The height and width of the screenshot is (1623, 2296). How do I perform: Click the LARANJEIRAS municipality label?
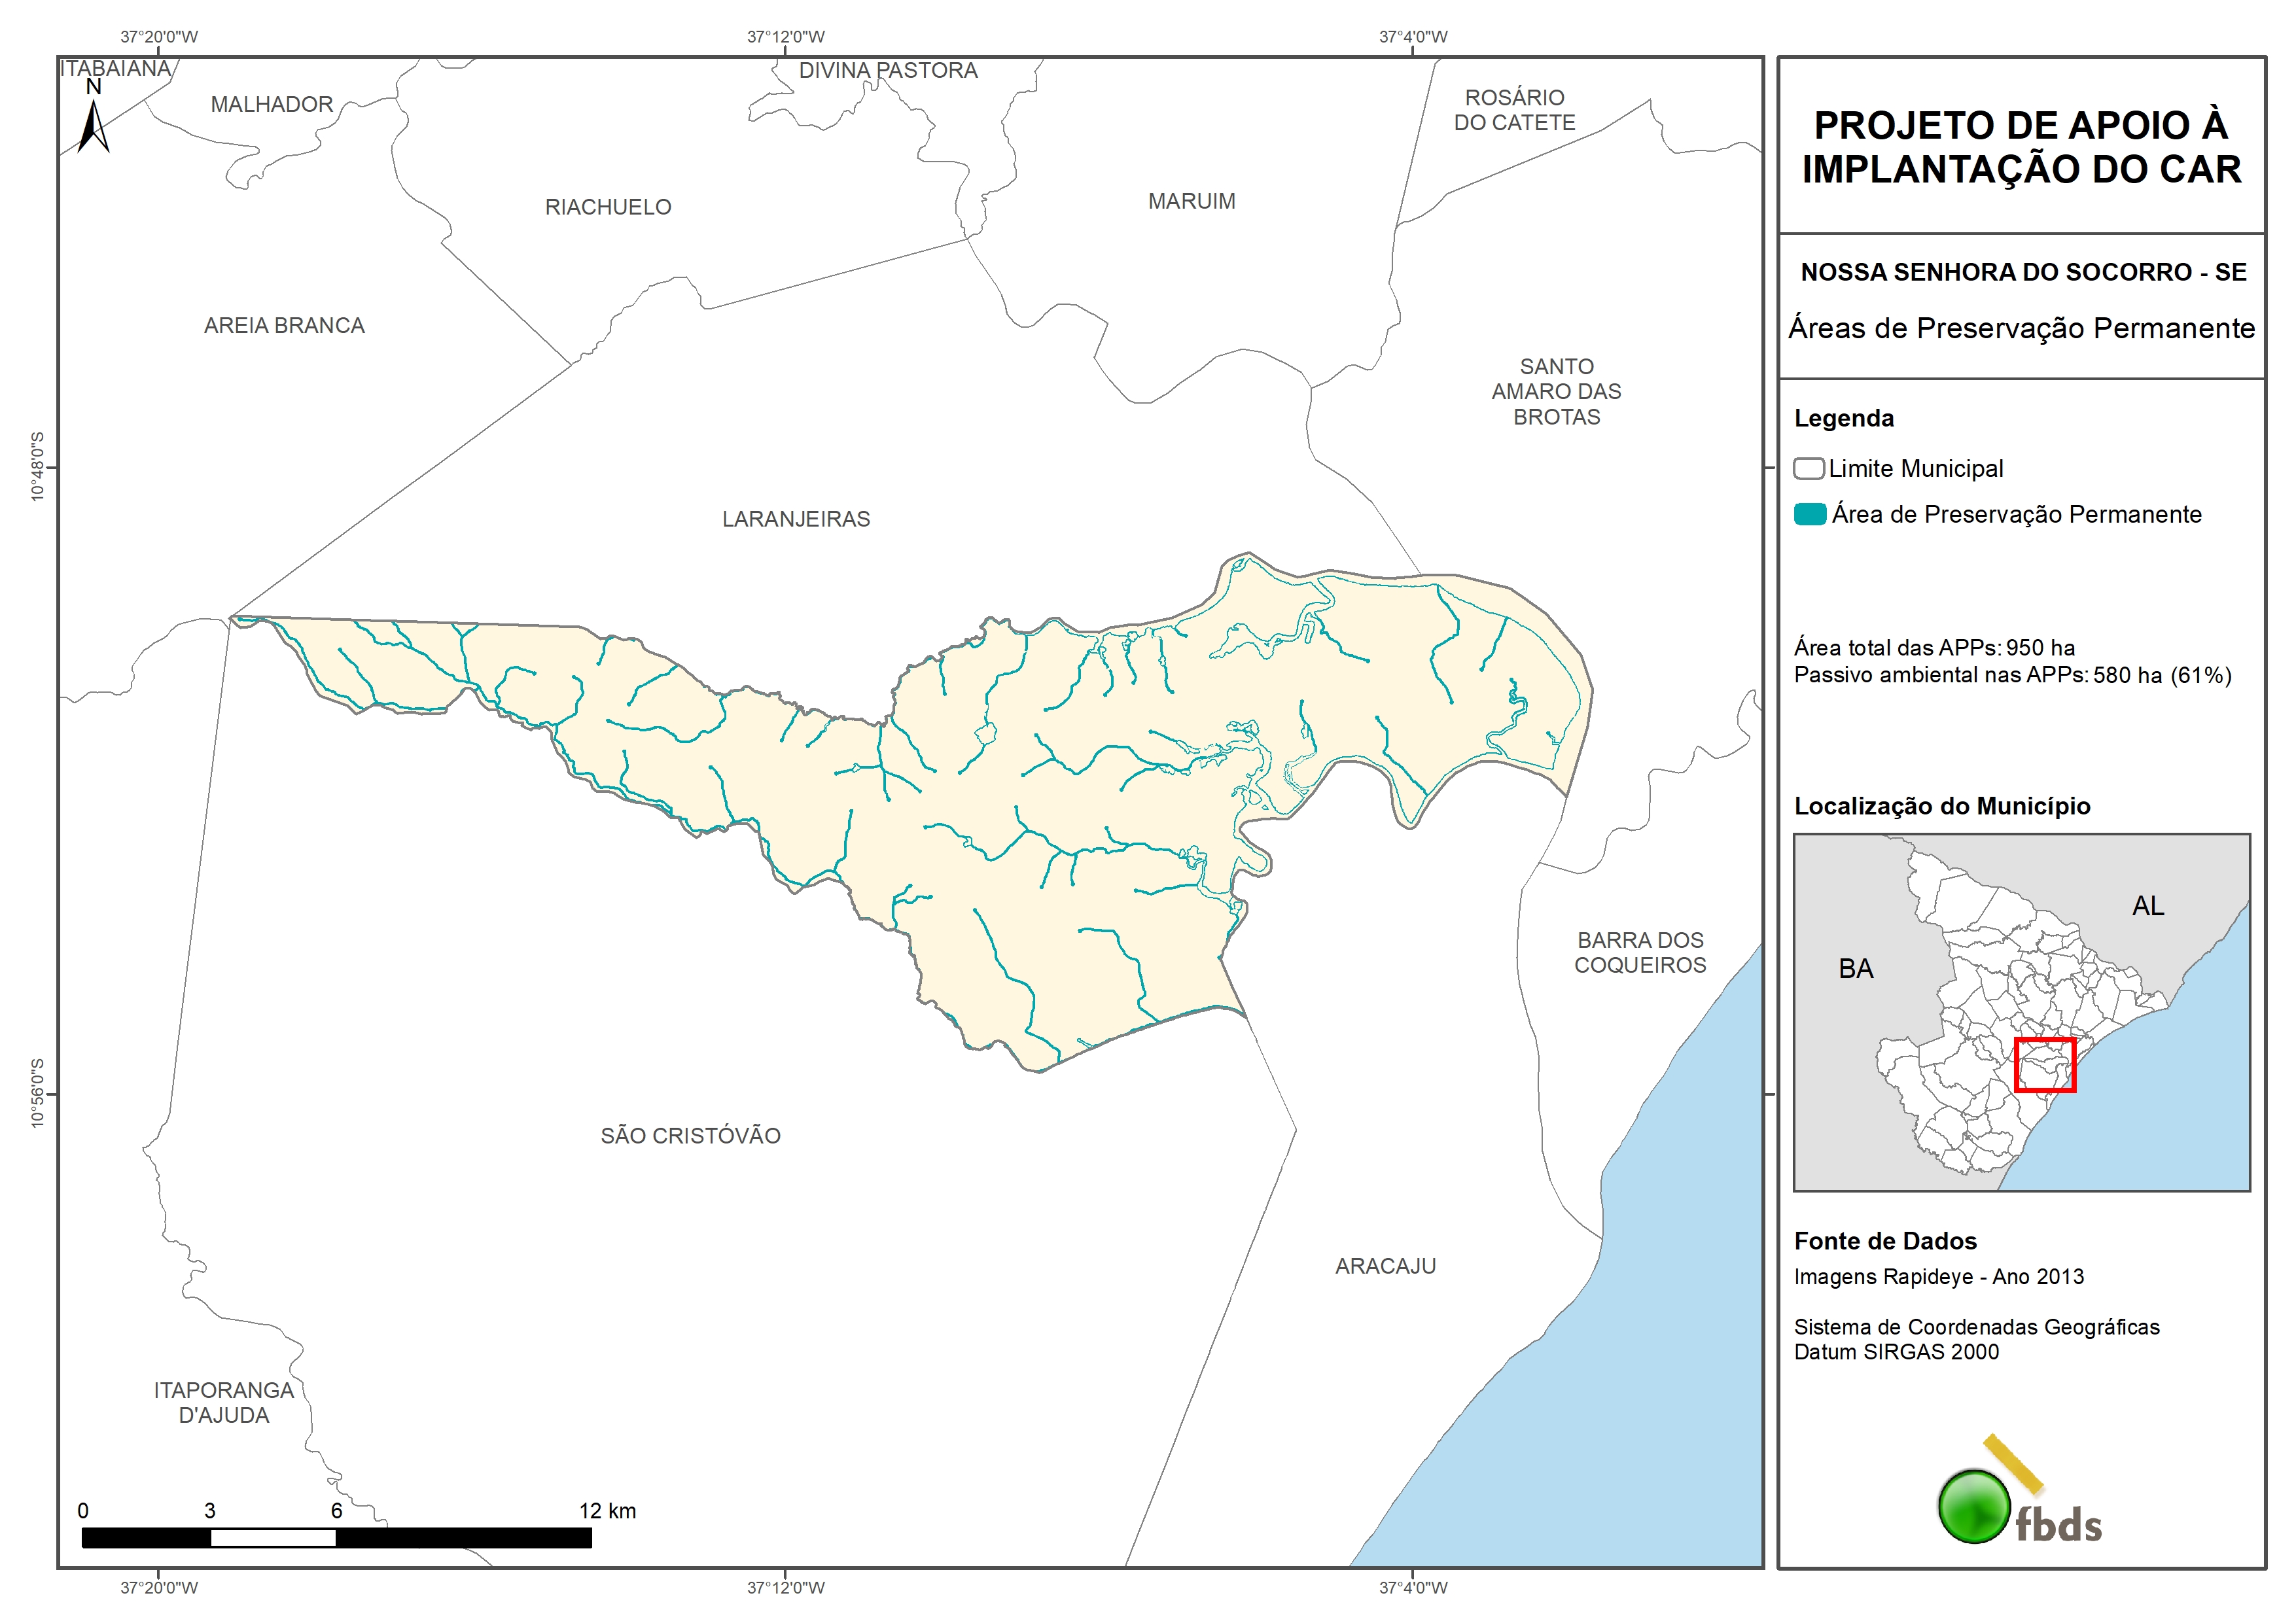[x=796, y=519]
